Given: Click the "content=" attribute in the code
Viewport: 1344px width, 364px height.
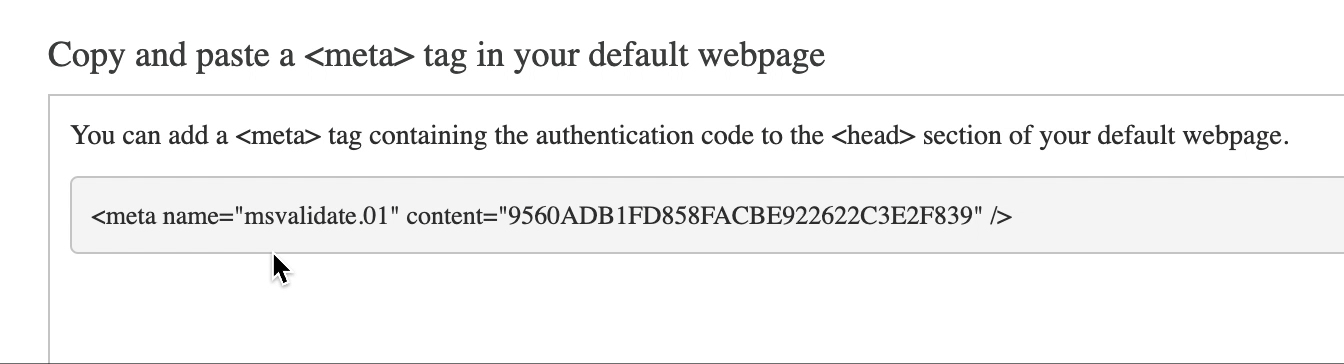Looking at the screenshot, I should 451,216.
